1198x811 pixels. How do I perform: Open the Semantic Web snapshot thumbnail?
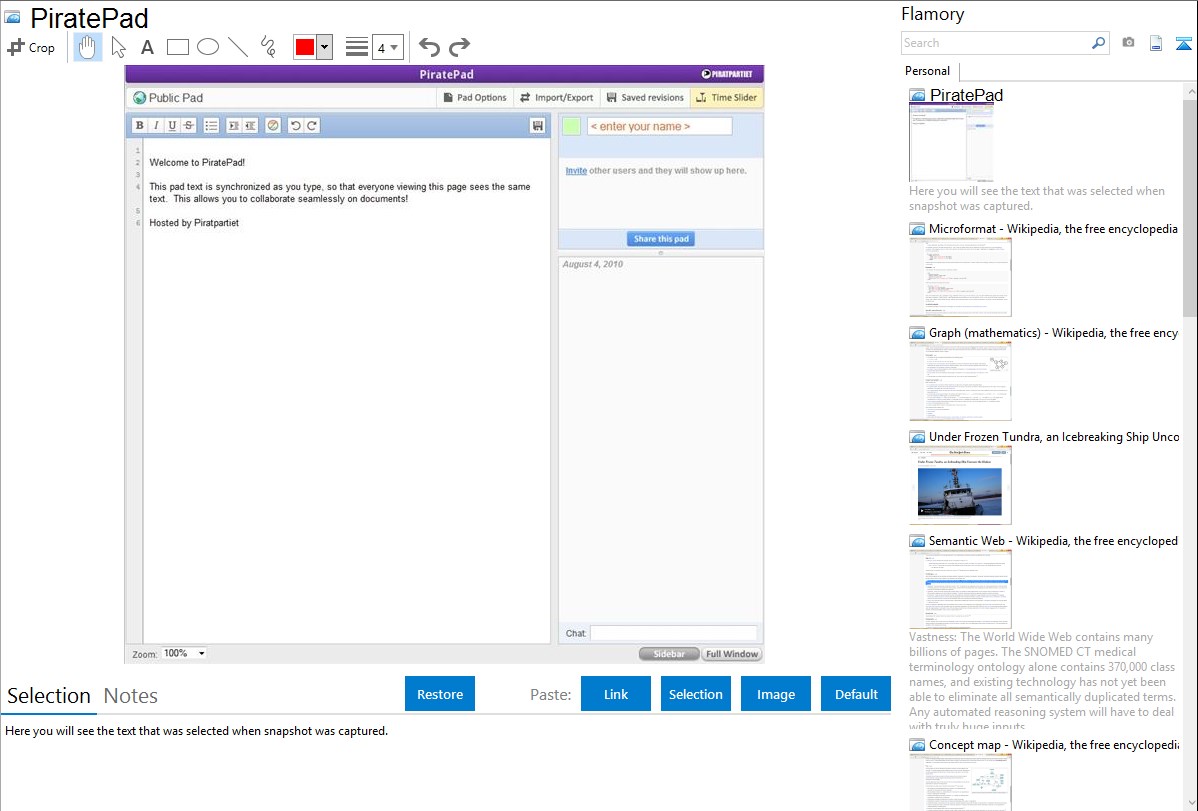[x=960, y=589]
